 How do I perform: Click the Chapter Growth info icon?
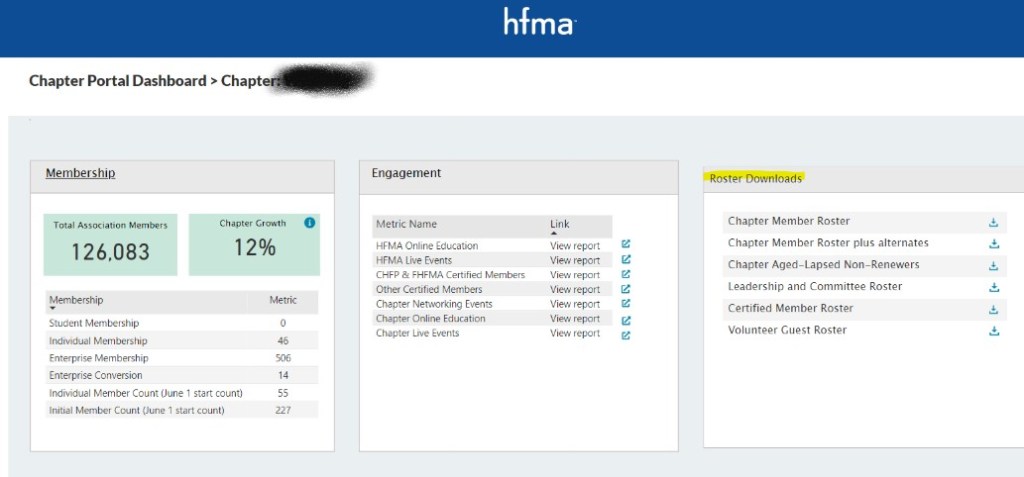[x=309, y=223]
